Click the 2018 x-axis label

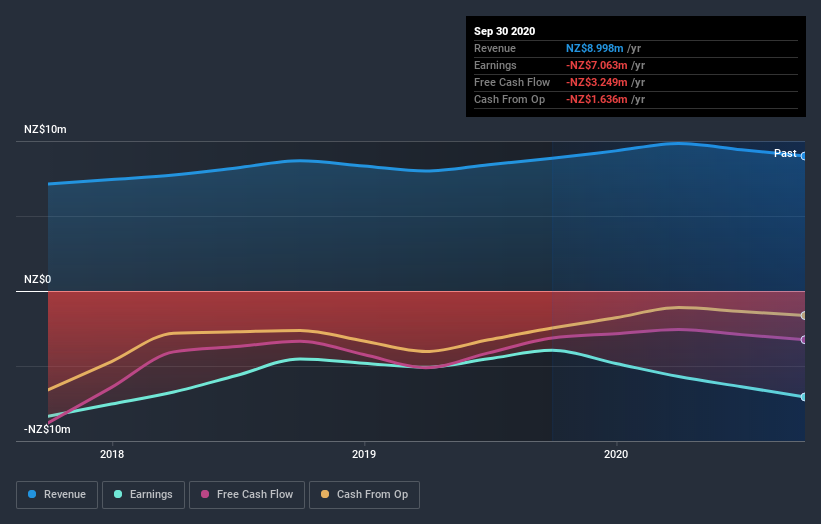click(x=112, y=454)
